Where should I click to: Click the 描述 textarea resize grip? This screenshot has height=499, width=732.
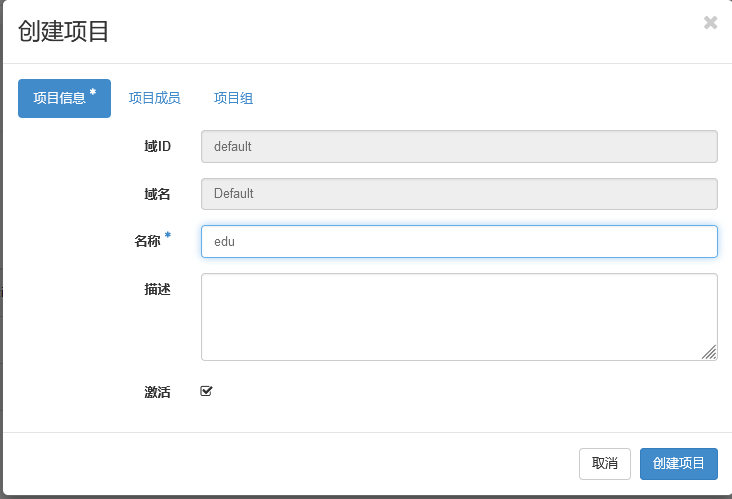(x=709, y=352)
